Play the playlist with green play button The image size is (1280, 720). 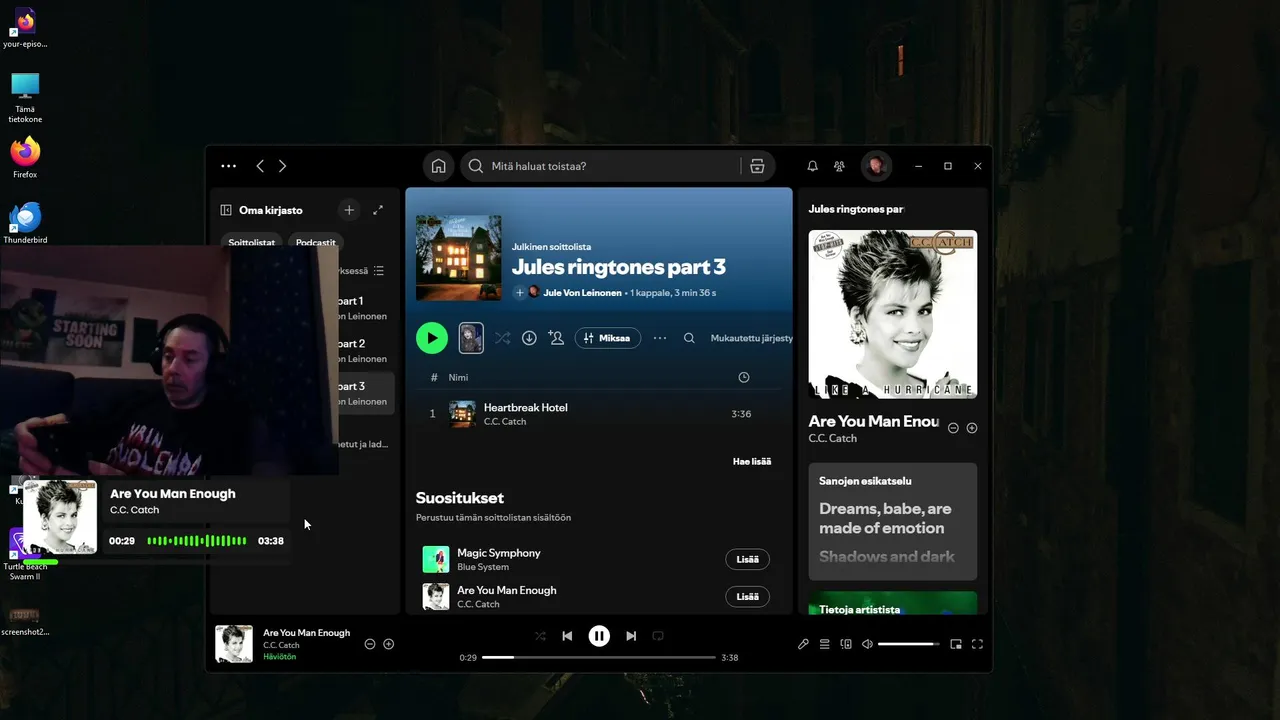(x=432, y=338)
